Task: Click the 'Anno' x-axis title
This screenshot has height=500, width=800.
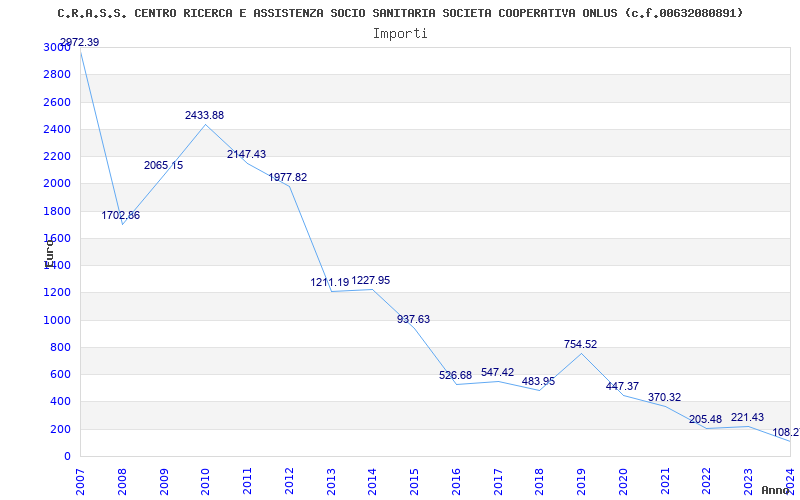Action: (x=776, y=490)
